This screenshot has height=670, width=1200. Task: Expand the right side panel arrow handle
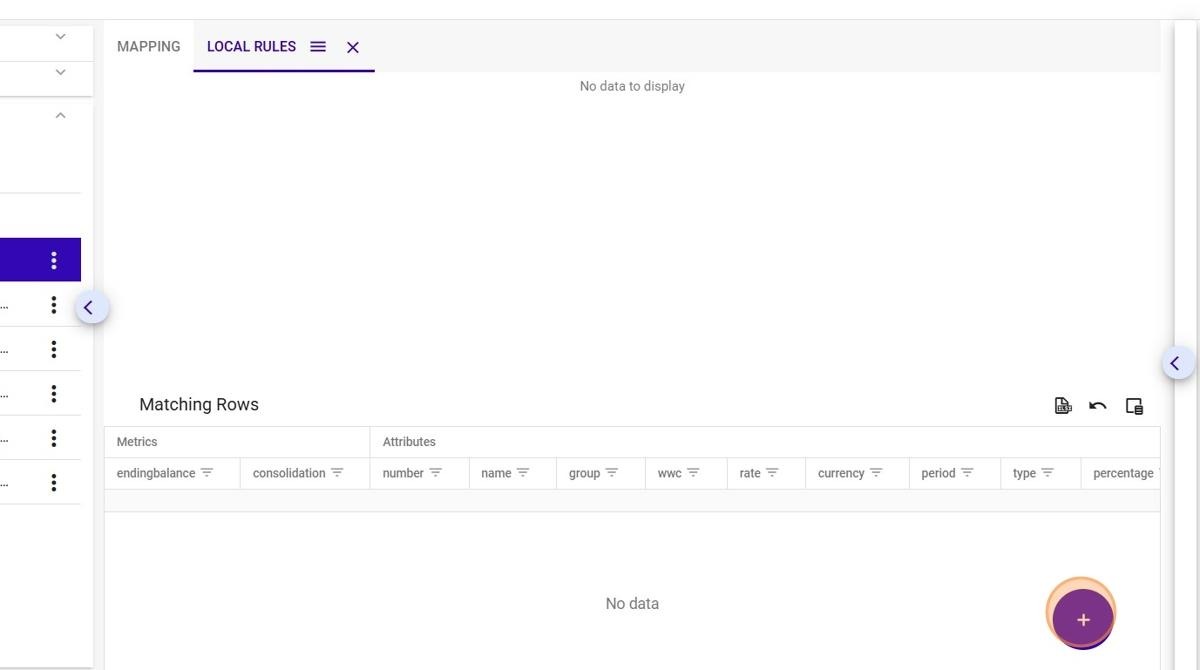pyautogui.click(x=1177, y=363)
